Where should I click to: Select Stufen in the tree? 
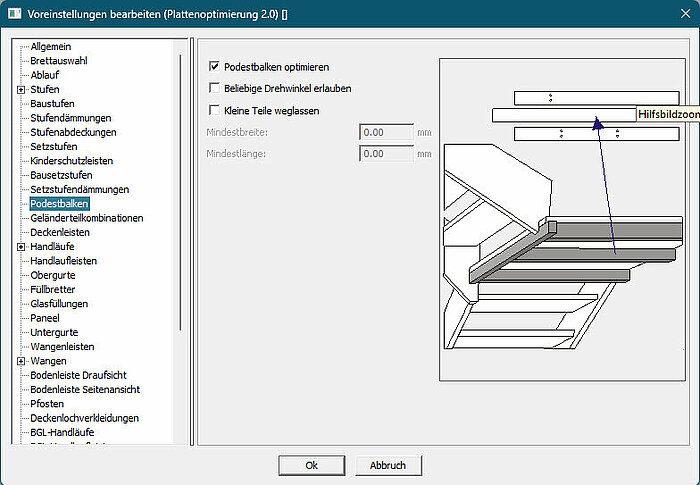44,89
